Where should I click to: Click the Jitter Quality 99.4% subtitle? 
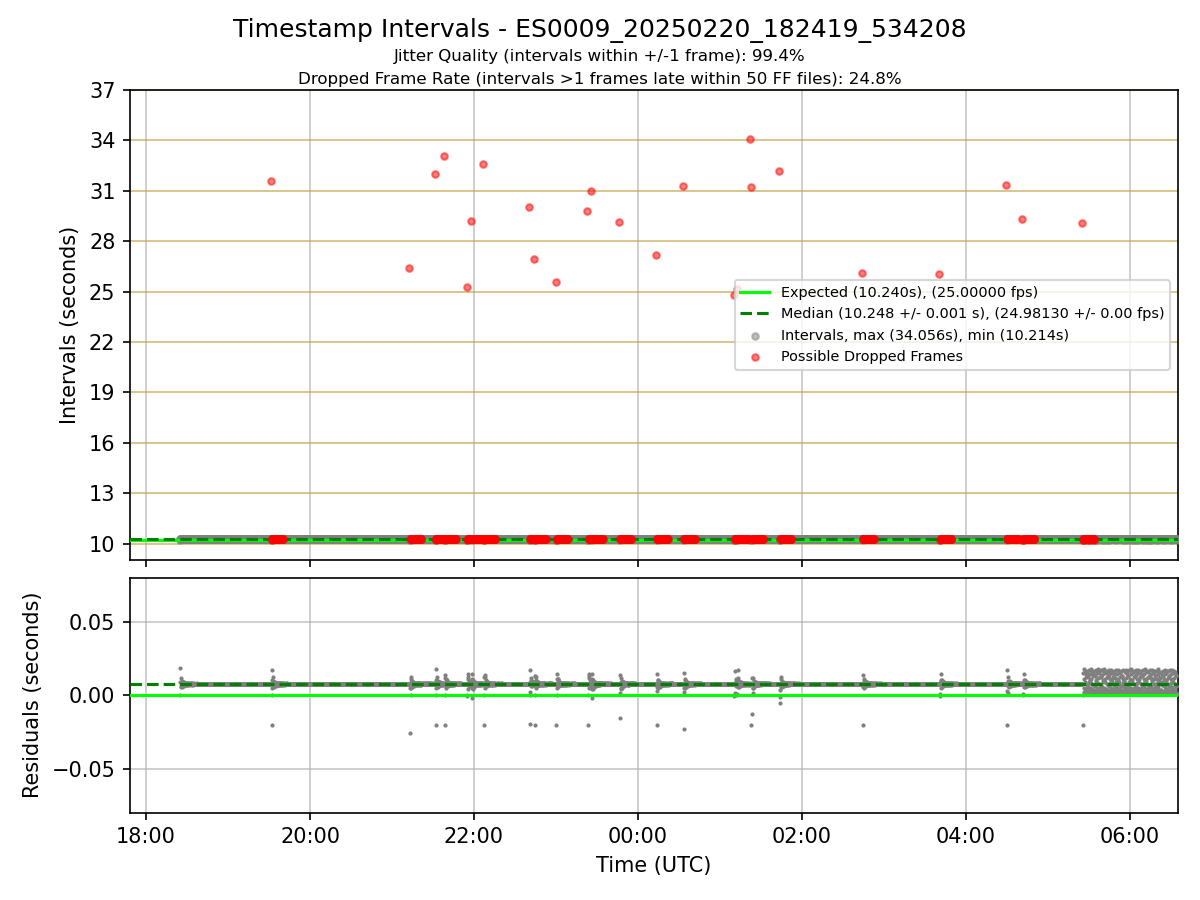click(599, 56)
